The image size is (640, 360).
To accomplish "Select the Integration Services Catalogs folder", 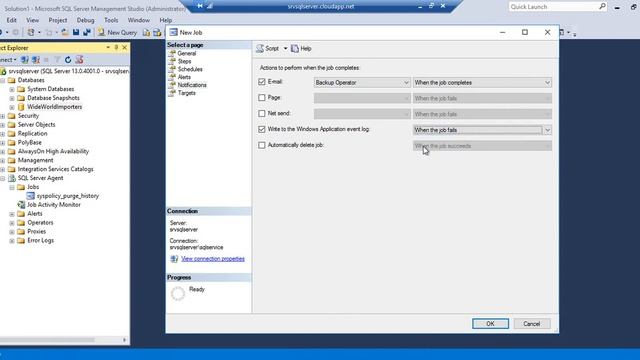I will tap(56, 169).
